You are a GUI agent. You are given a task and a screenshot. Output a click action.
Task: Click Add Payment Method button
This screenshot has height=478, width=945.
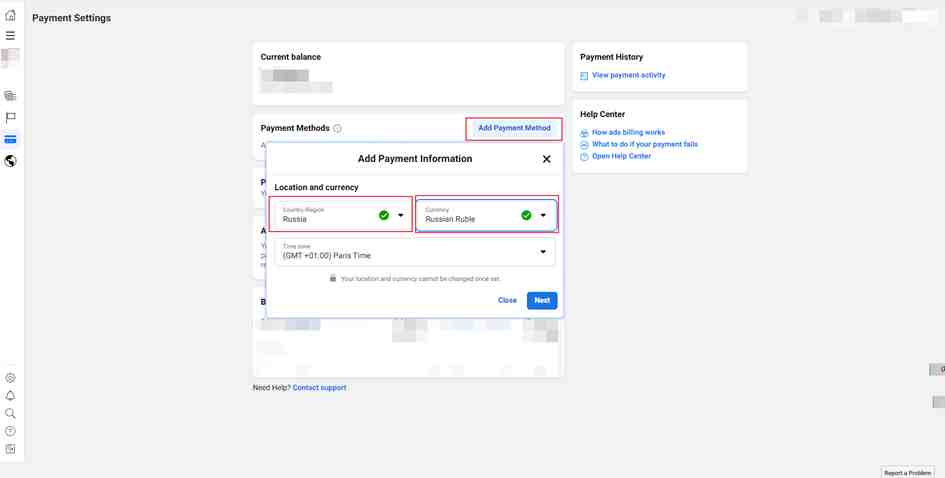pos(514,128)
